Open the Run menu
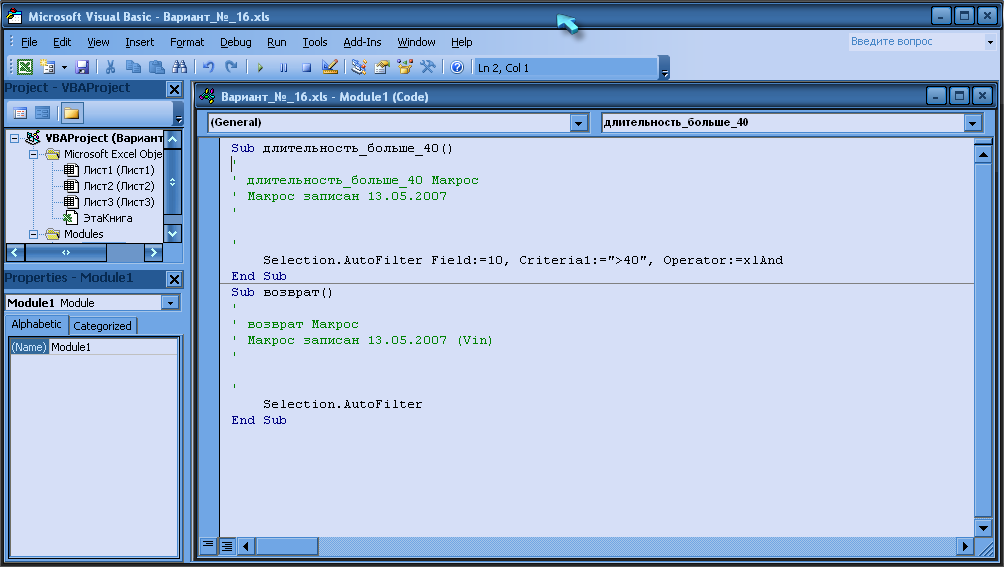The height and width of the screenshot is (567, 1004). pos(277,42)
